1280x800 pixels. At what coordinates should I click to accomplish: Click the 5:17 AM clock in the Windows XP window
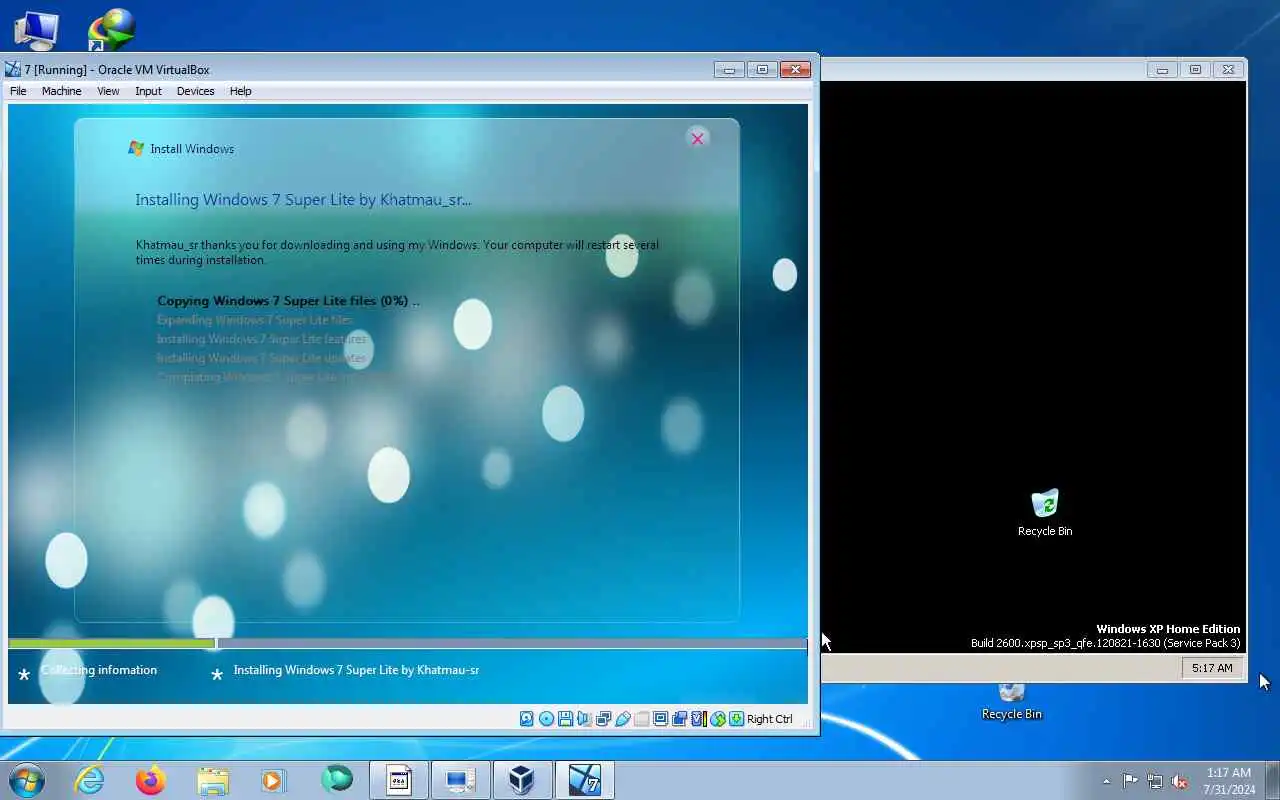1212,668
